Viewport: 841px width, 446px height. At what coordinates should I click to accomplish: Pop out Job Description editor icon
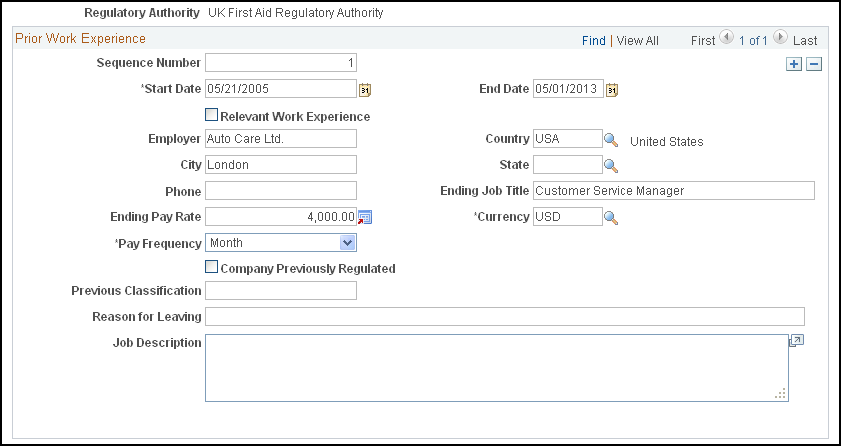tap(796, 341)
